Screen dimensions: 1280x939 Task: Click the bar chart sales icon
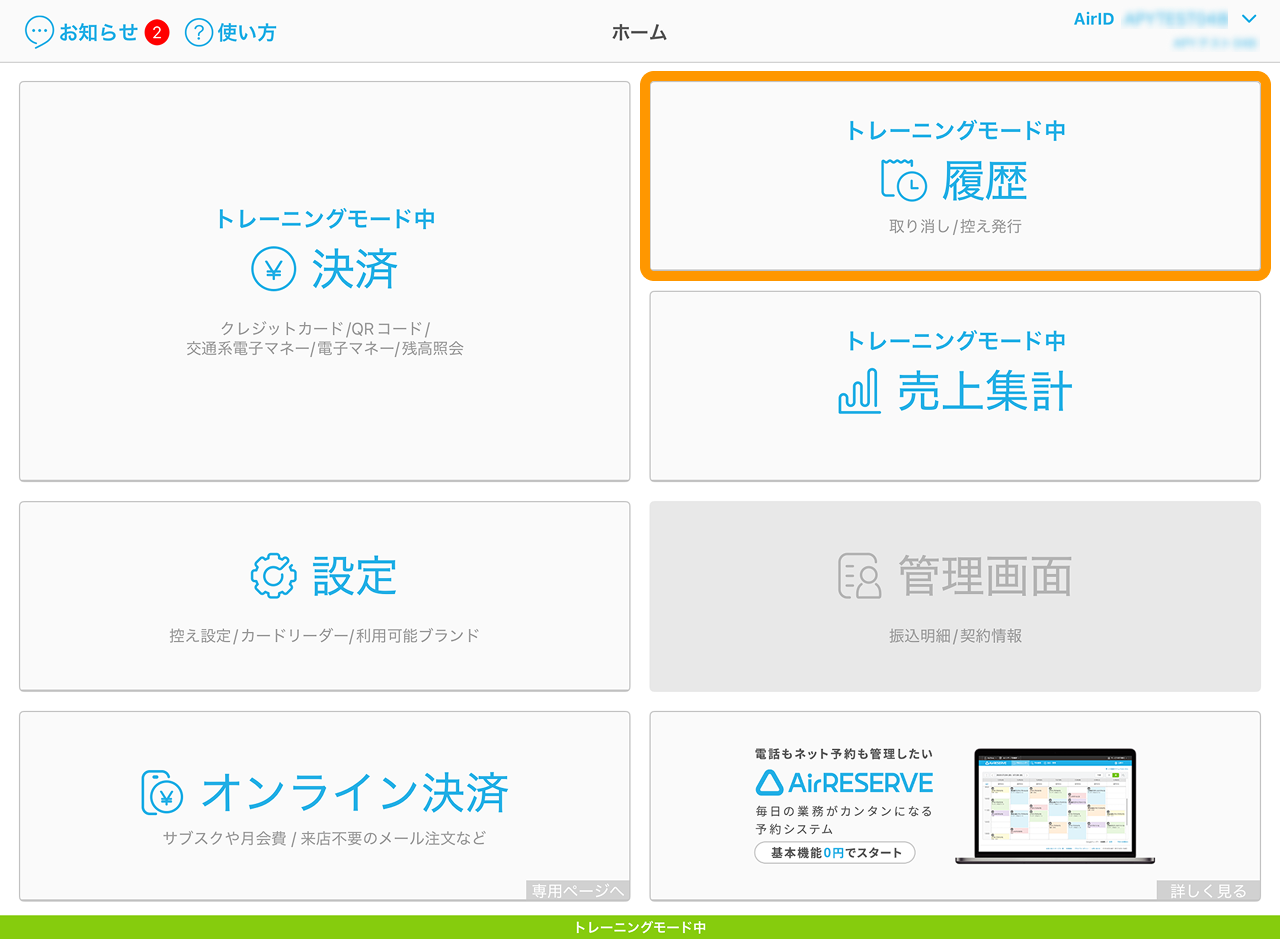(x=858, y=391)
